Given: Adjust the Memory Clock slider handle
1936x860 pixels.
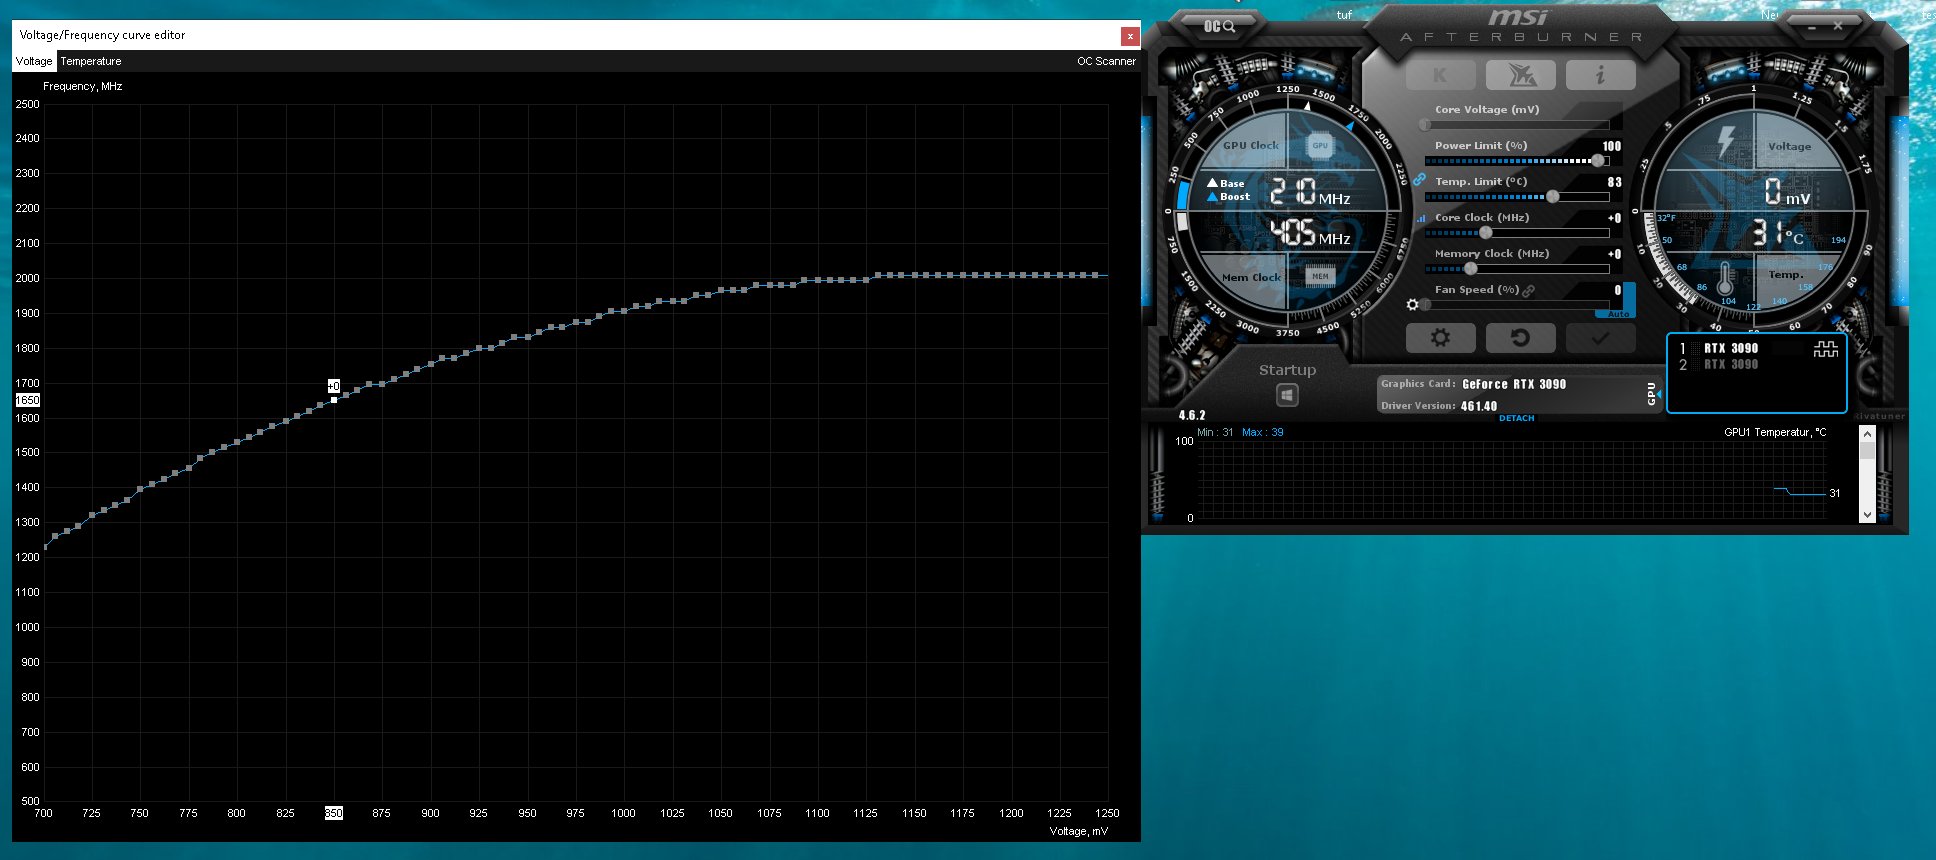Looking at the screenshot, I should click(1471, 269).
